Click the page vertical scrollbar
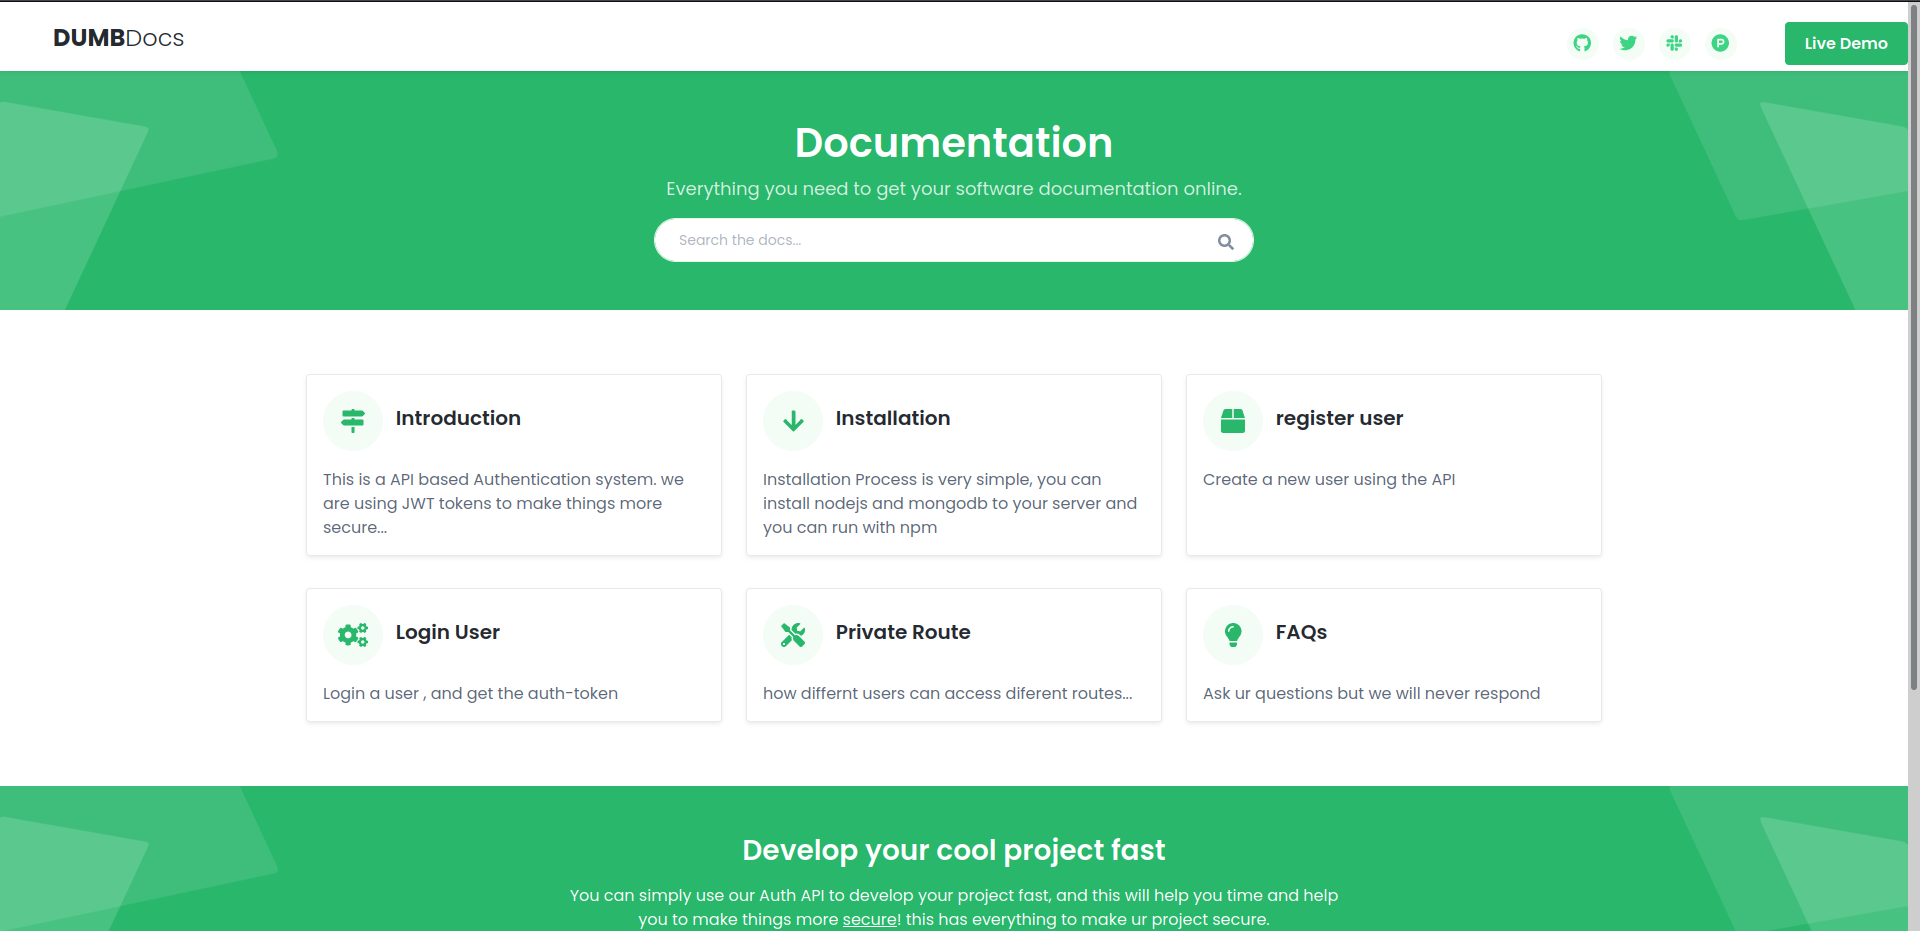Viewport: 1920px width, 931px height. coord(1913,400)
